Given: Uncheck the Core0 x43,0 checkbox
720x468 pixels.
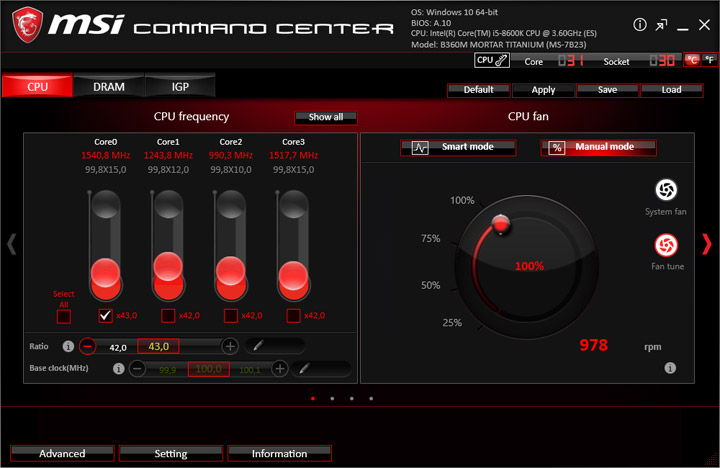Looking at the screenshot, I should 106,316.
